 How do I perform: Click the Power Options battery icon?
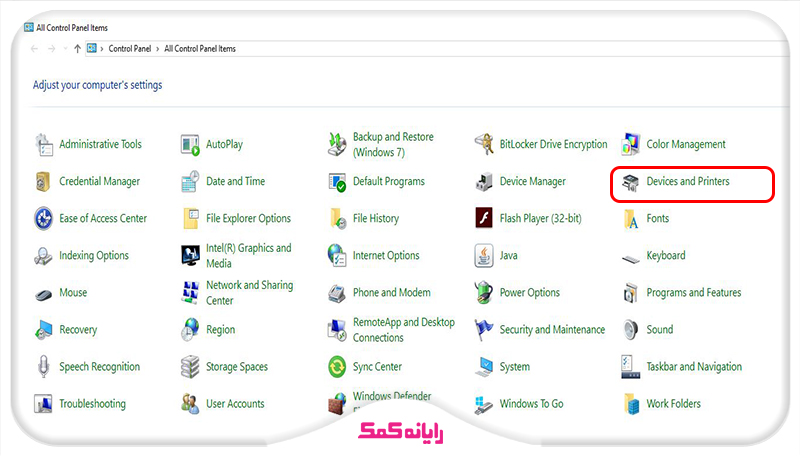point(484,292)
